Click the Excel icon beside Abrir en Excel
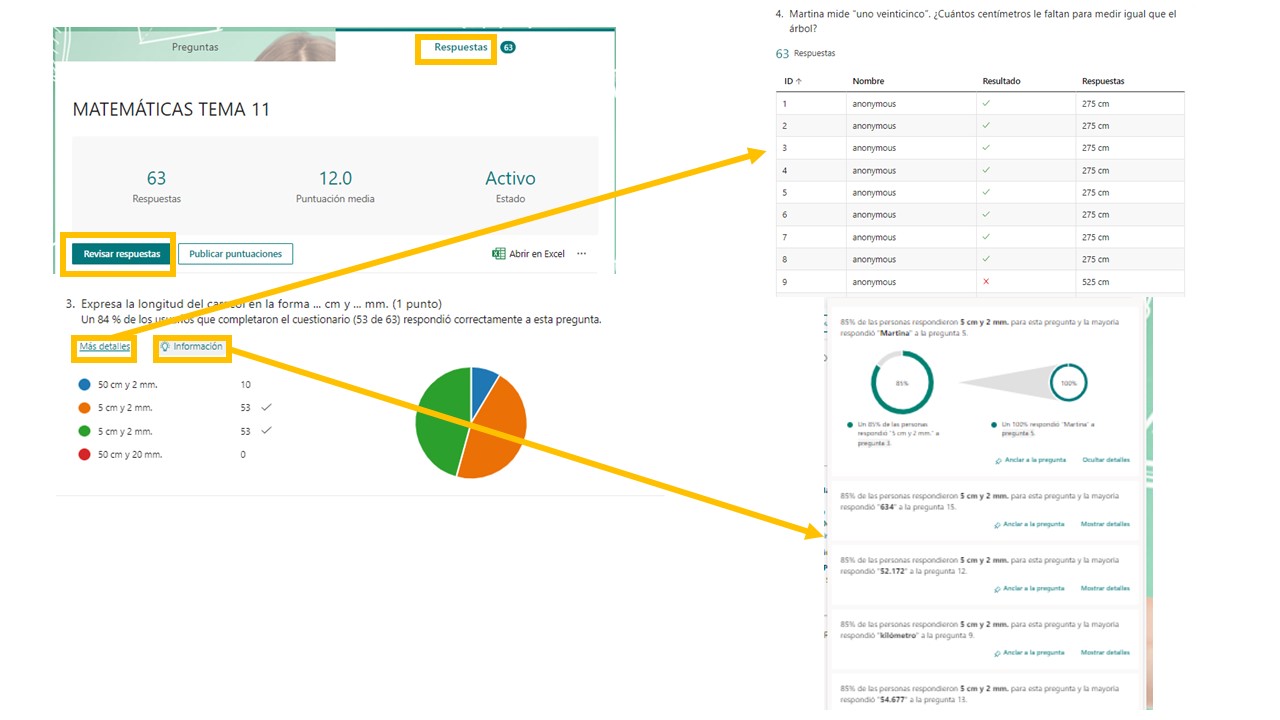Image resolution: width=1280 pixels, height=720 pixels. tap(498, 254)
